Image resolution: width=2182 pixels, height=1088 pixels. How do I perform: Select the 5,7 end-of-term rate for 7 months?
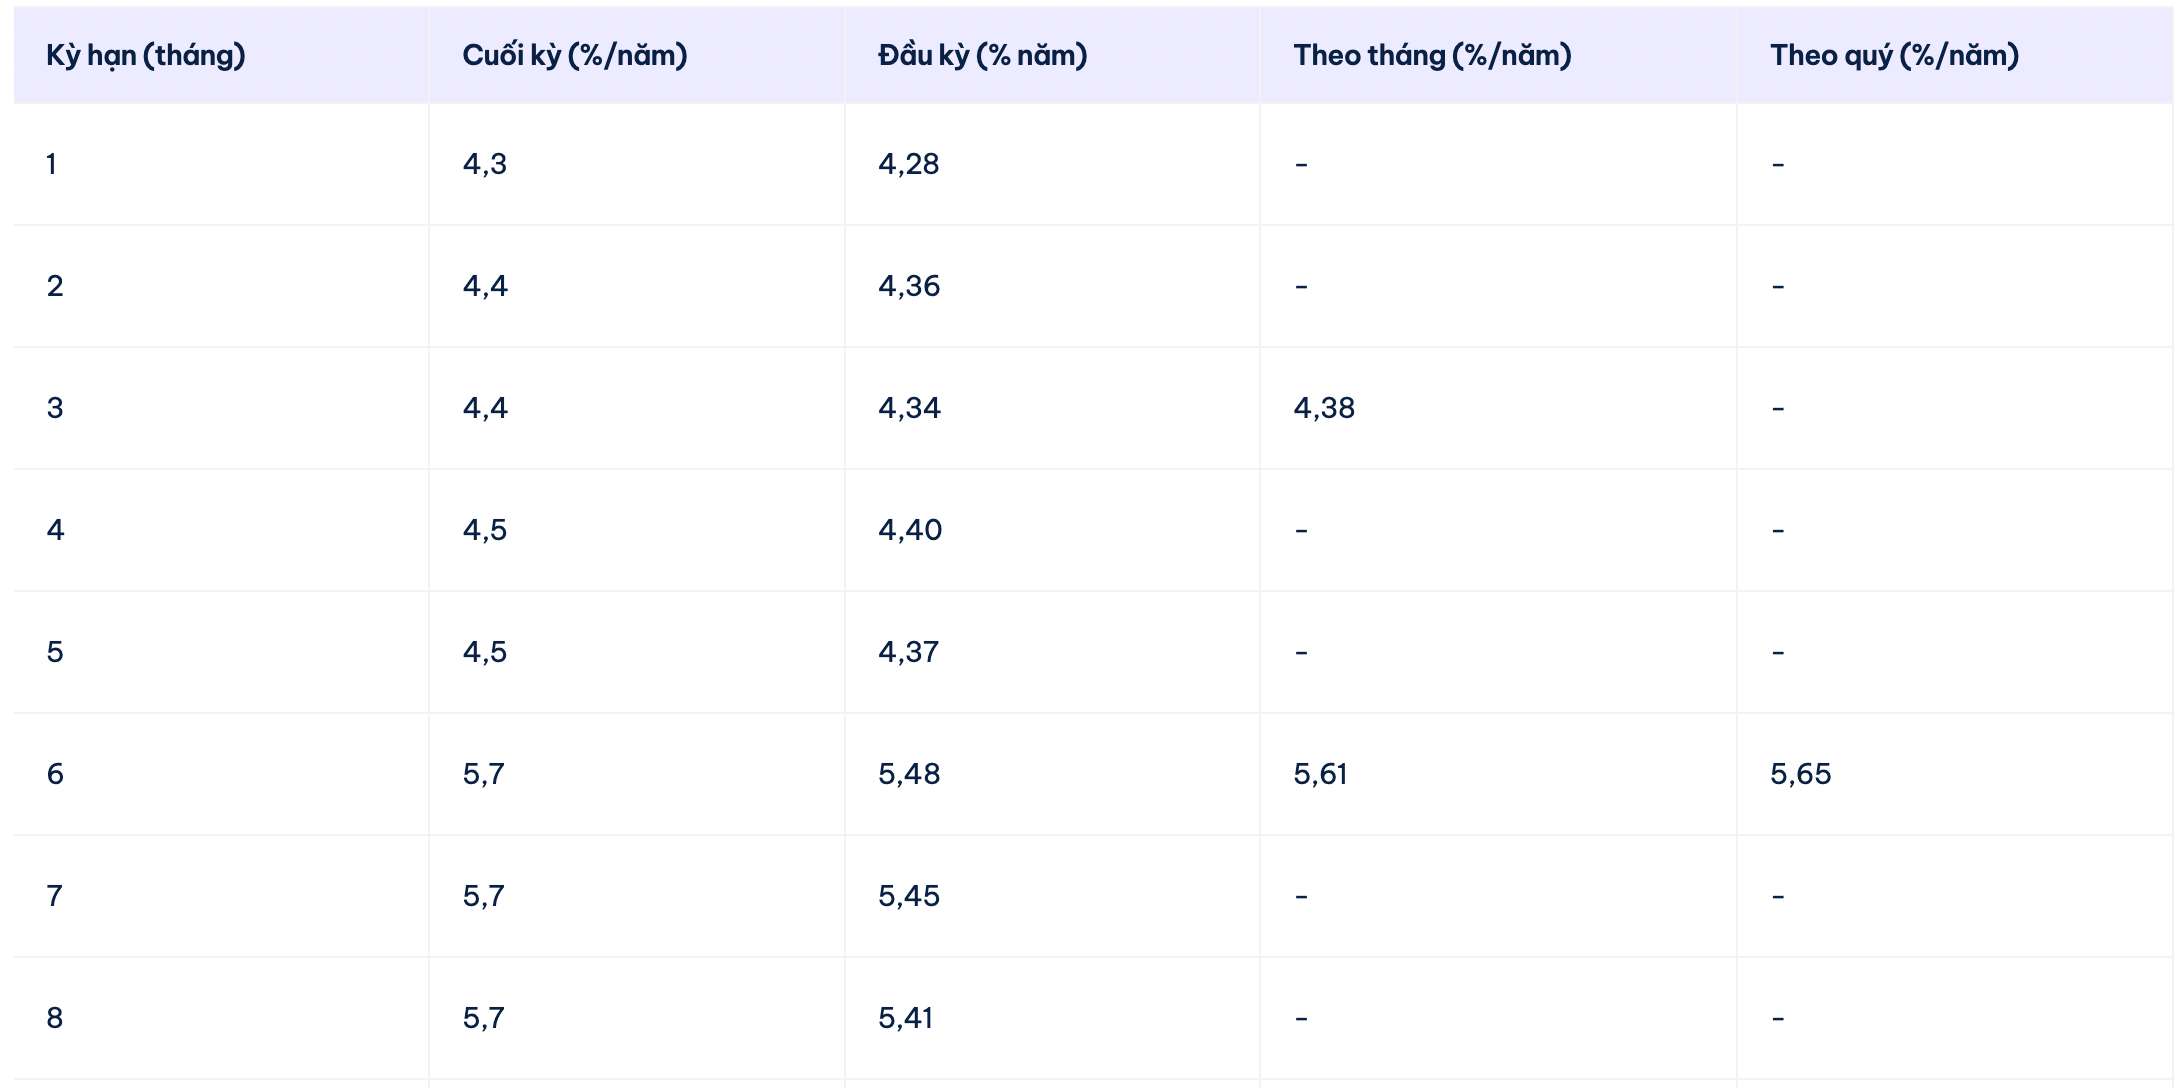pos(484,896)
